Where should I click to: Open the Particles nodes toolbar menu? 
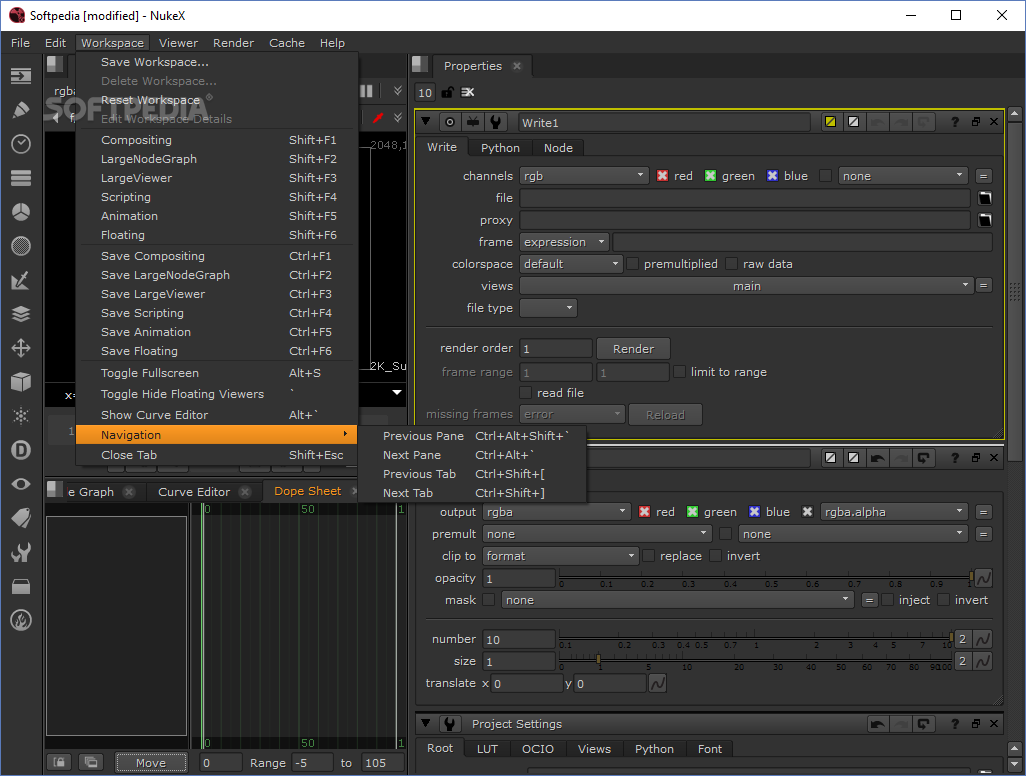point(21,416)
